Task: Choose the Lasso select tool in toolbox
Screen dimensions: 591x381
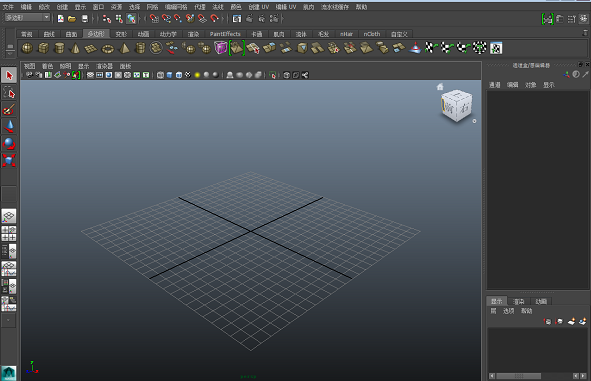Action: tap(9, 92)
